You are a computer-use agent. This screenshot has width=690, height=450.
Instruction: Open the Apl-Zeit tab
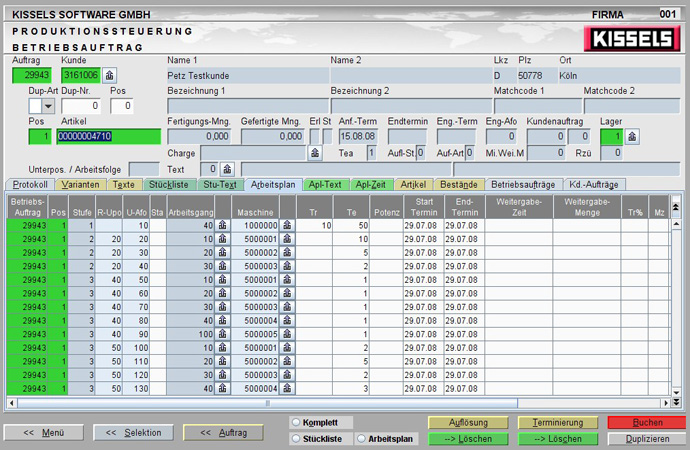[371, 185]
